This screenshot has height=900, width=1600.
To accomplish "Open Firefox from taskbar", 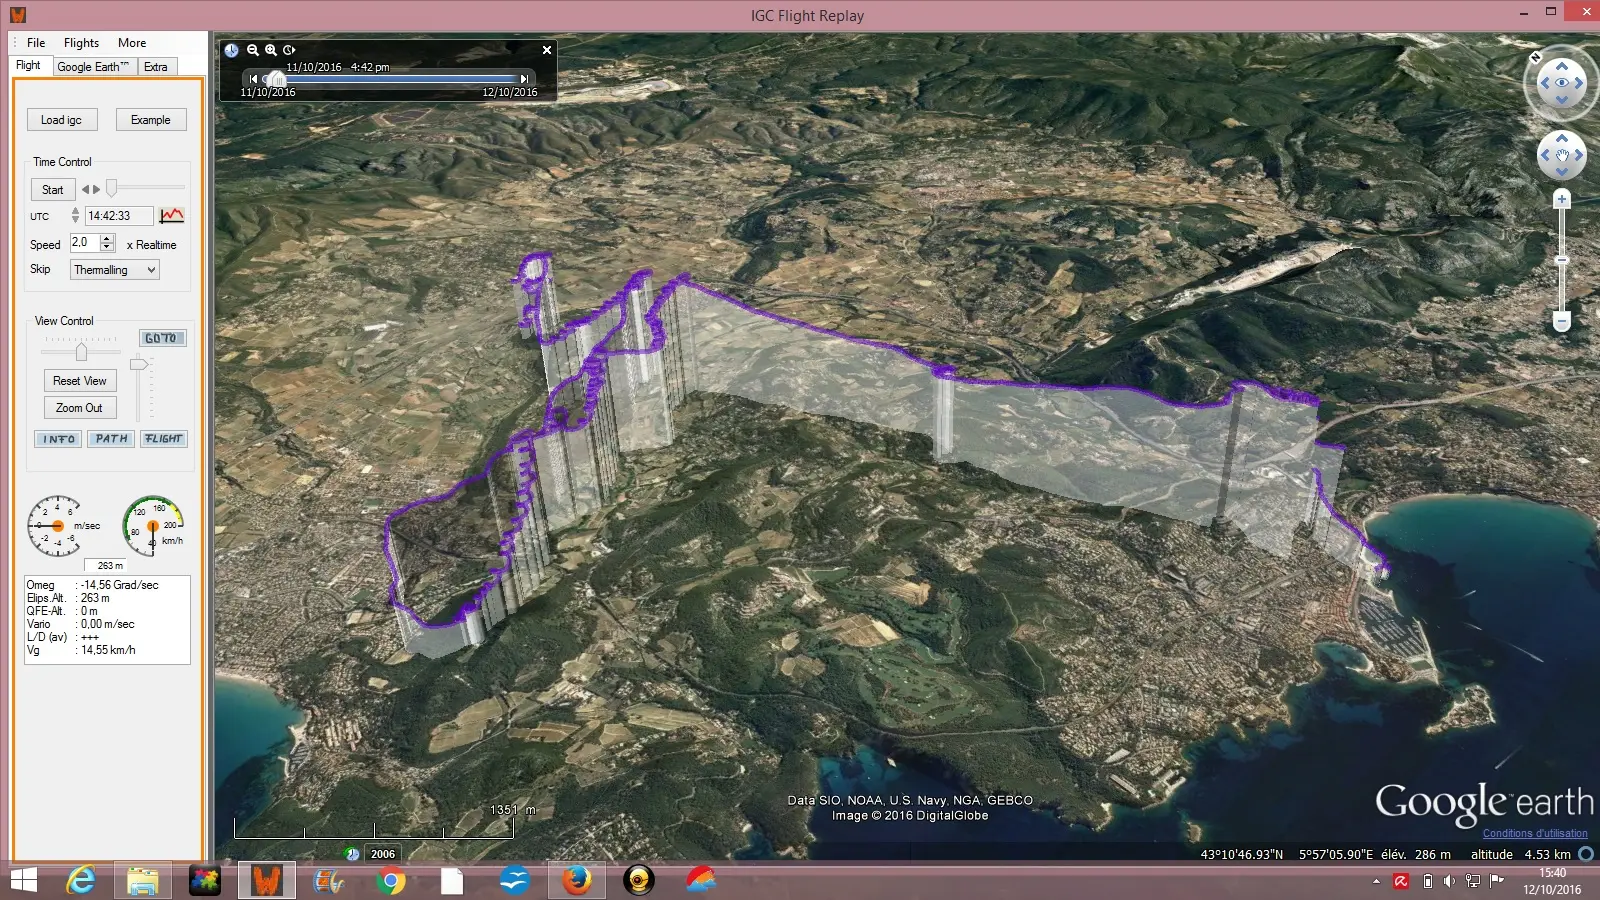I will (576, 880).
